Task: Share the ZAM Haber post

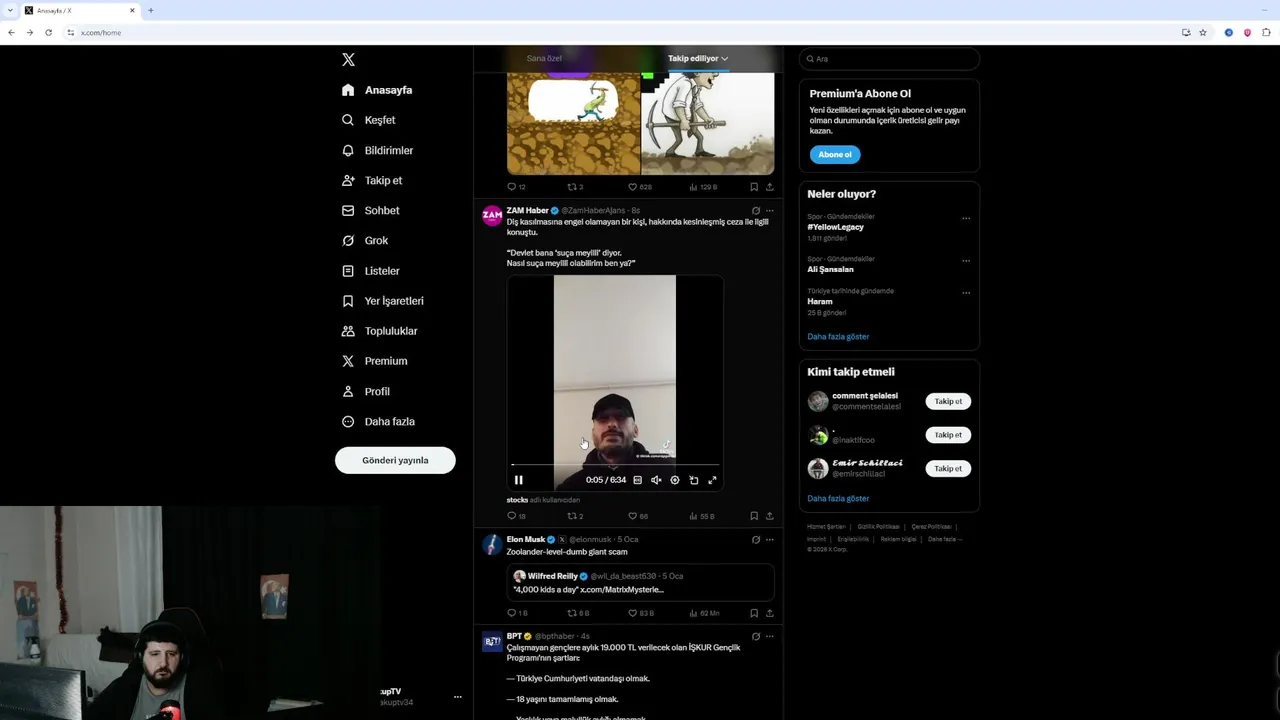Action: tap(769, 516)
